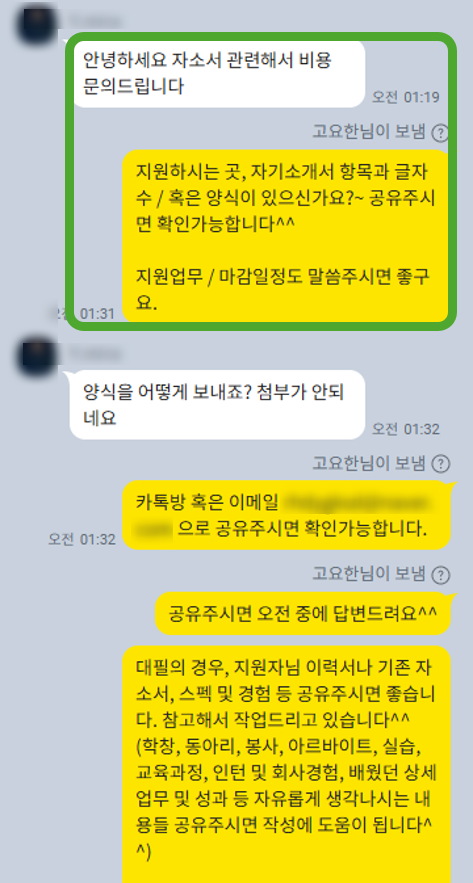
Task: Click the question mark icon above the 지원하시는 곳 message
Action: point(440,133)
